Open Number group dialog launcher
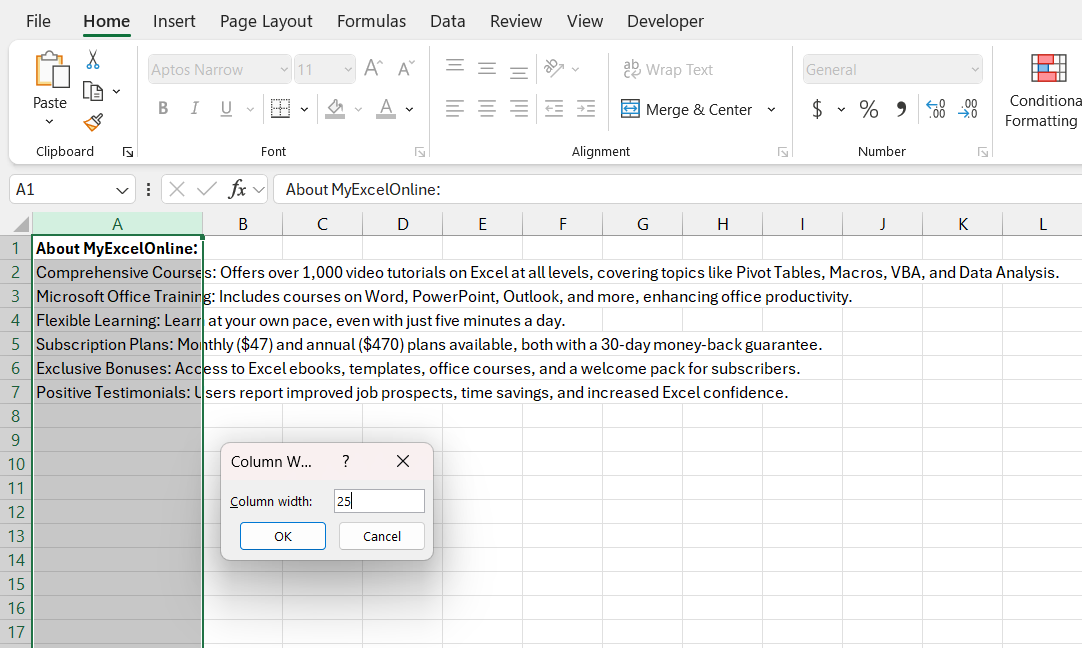 coord(983,152)
